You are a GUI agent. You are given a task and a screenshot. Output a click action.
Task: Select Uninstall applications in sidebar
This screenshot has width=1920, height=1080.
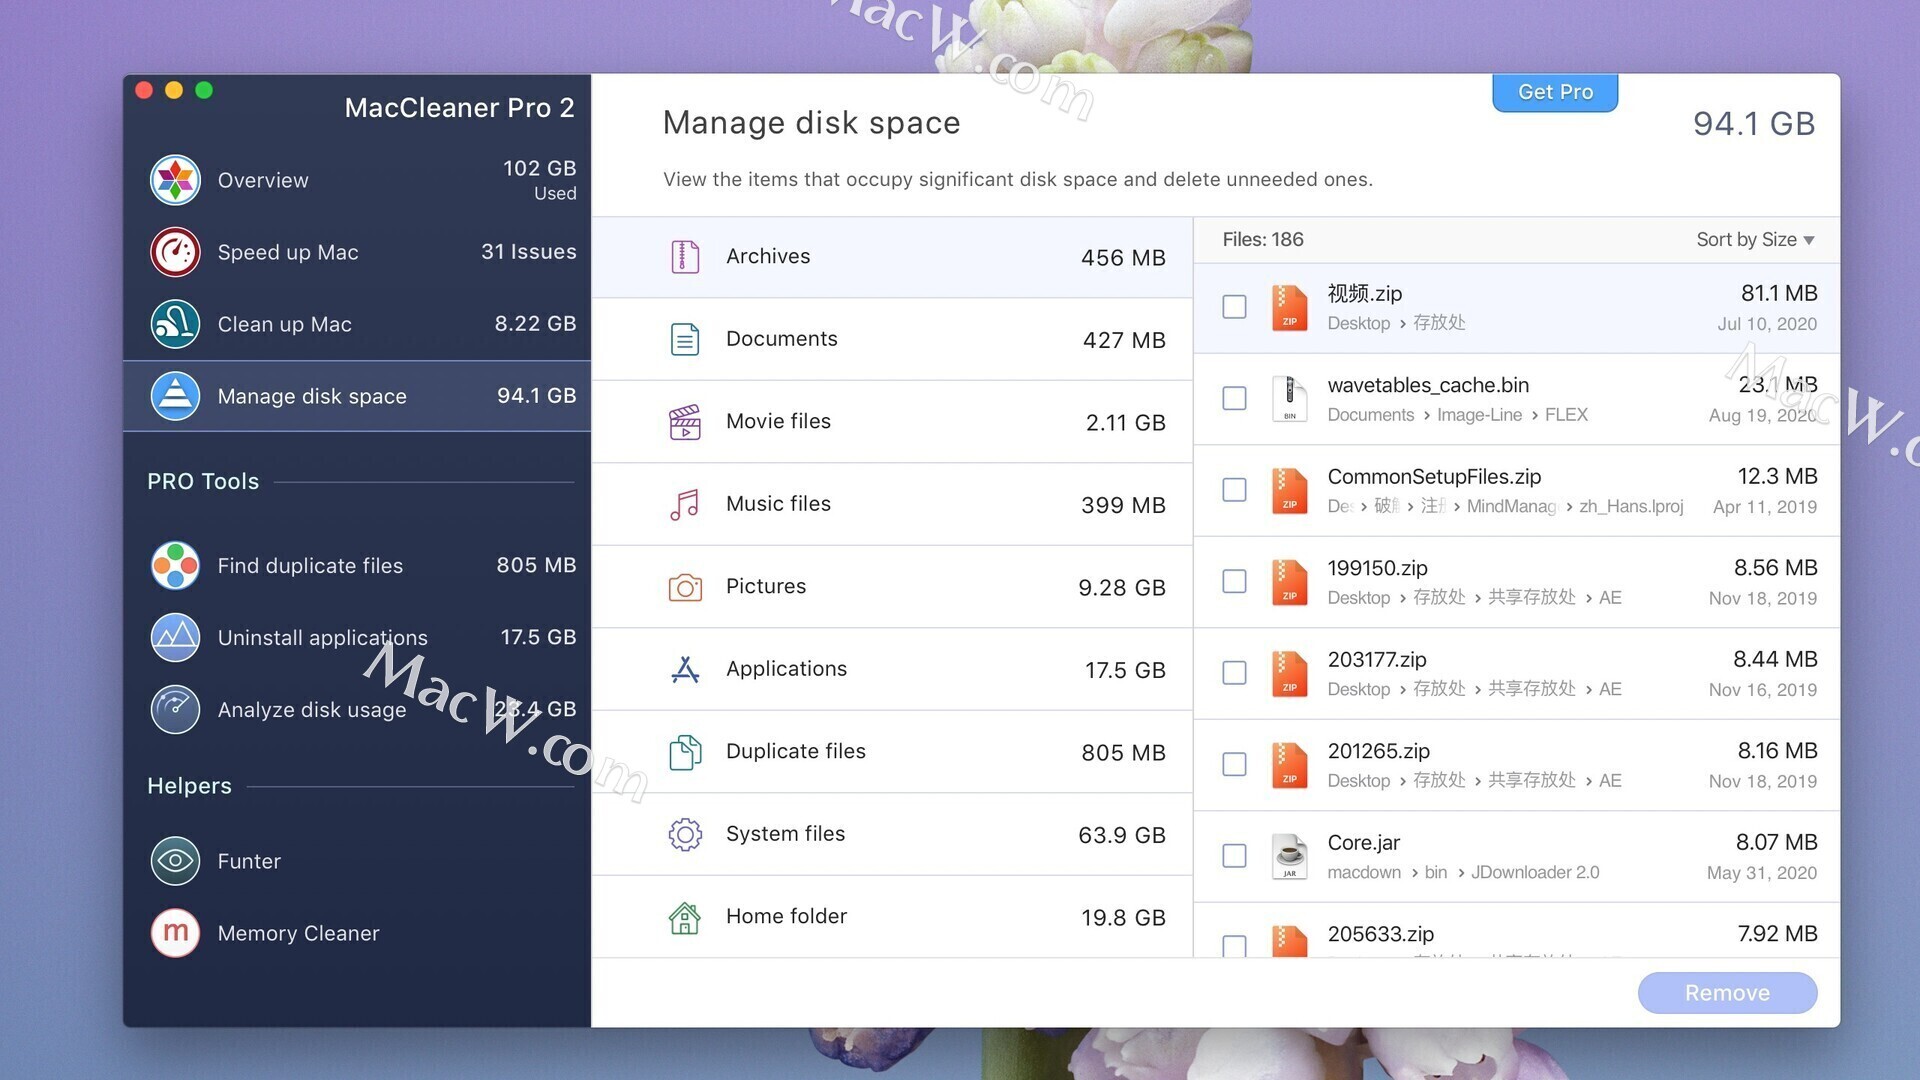357,637
